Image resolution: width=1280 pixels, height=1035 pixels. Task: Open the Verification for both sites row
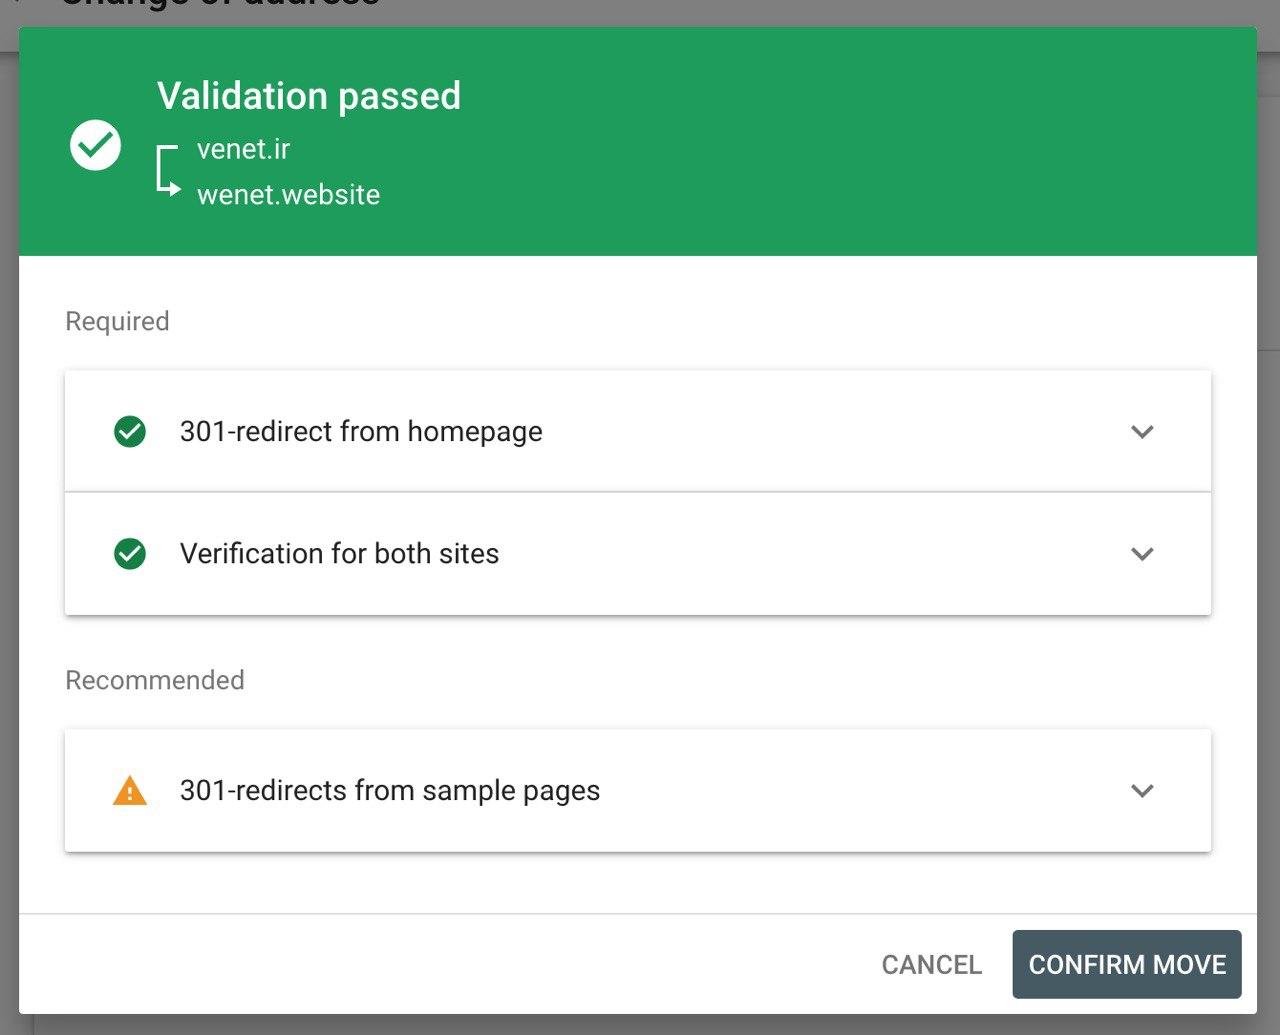coord(638,554)
